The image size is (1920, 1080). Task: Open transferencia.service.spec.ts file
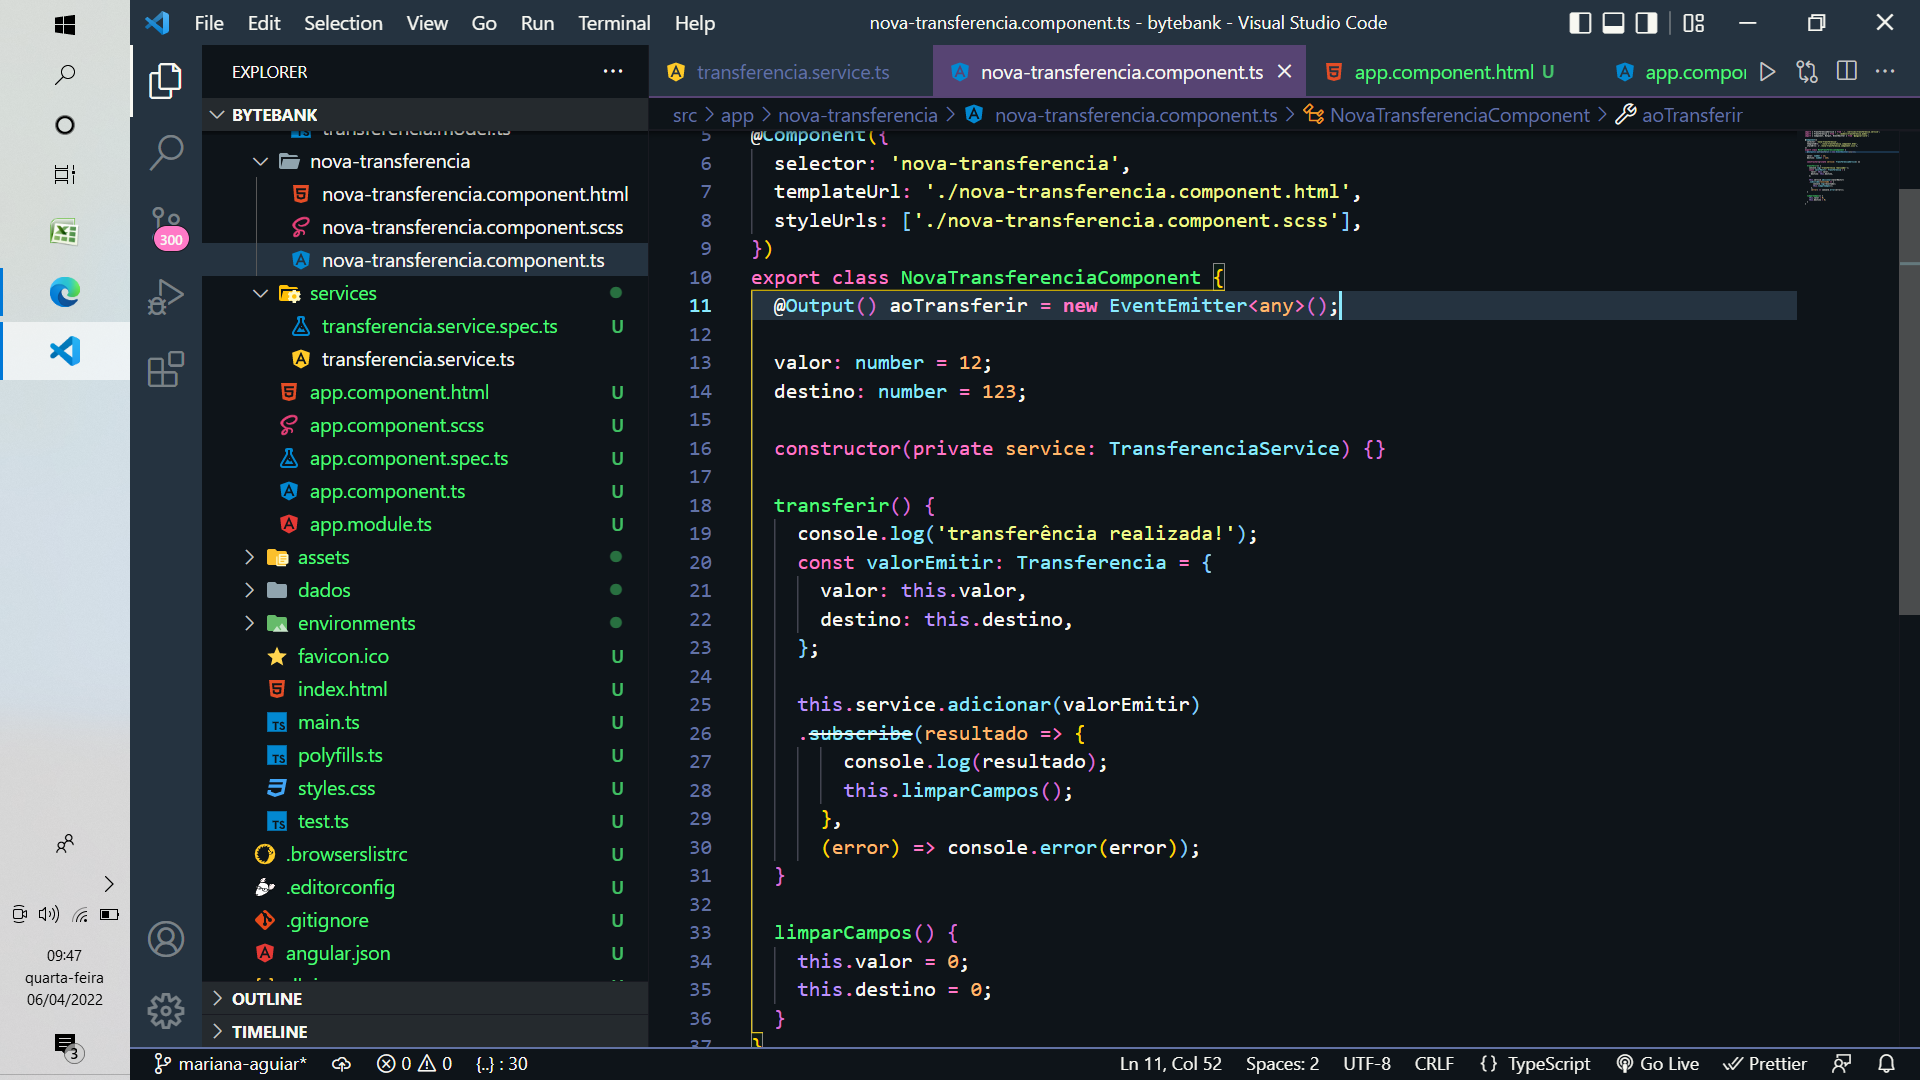point(439,326)
